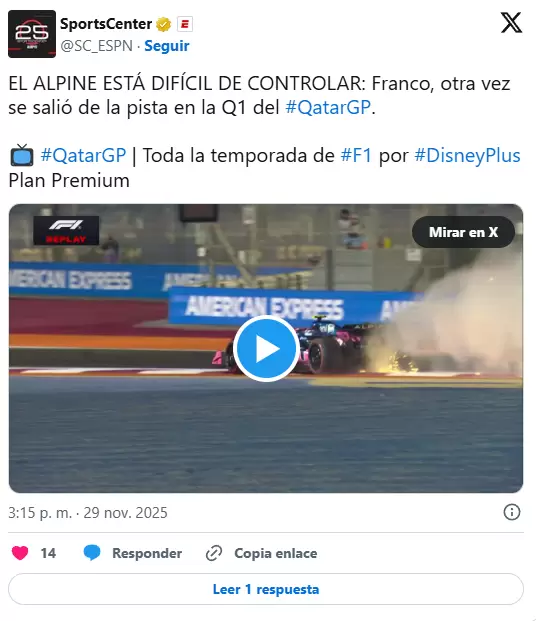Click the X logo icon
This screenshot has height=621, width=536.
tap(511, 23)
